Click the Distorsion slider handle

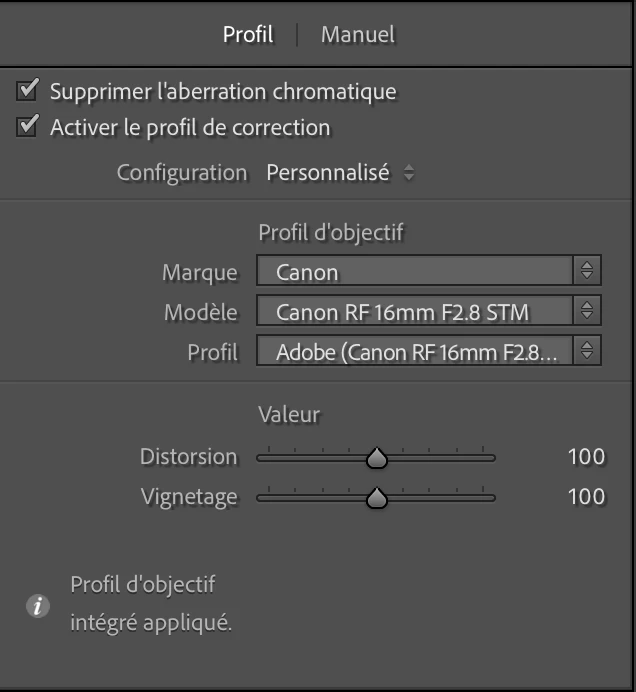coord(376,458)
